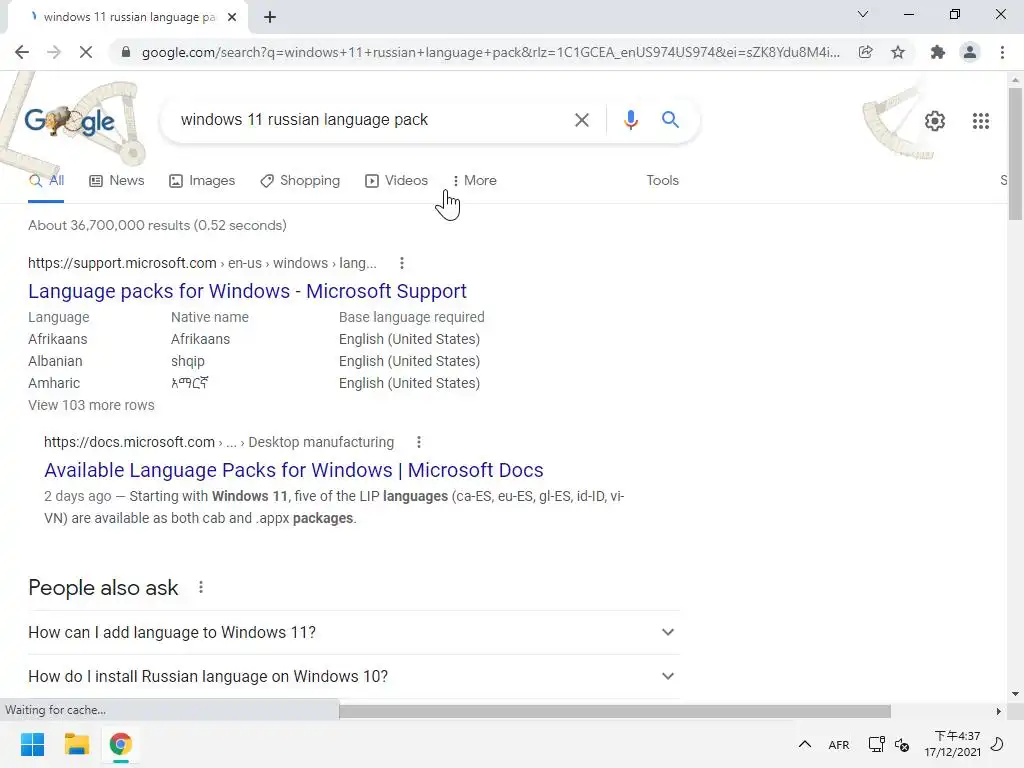Screen dimensions: 1024x768
Task: Expand the More search categories
Action: tap(474, 181)
